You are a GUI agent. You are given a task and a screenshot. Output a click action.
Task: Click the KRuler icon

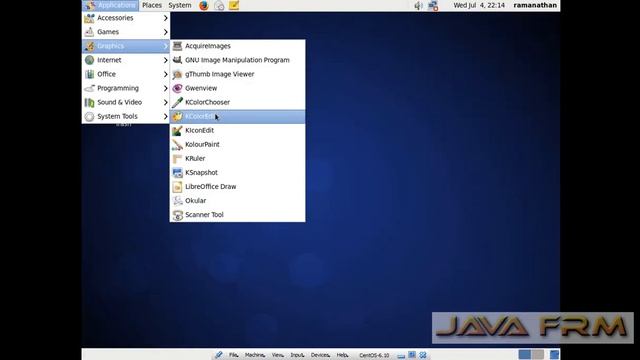point(177,158)
